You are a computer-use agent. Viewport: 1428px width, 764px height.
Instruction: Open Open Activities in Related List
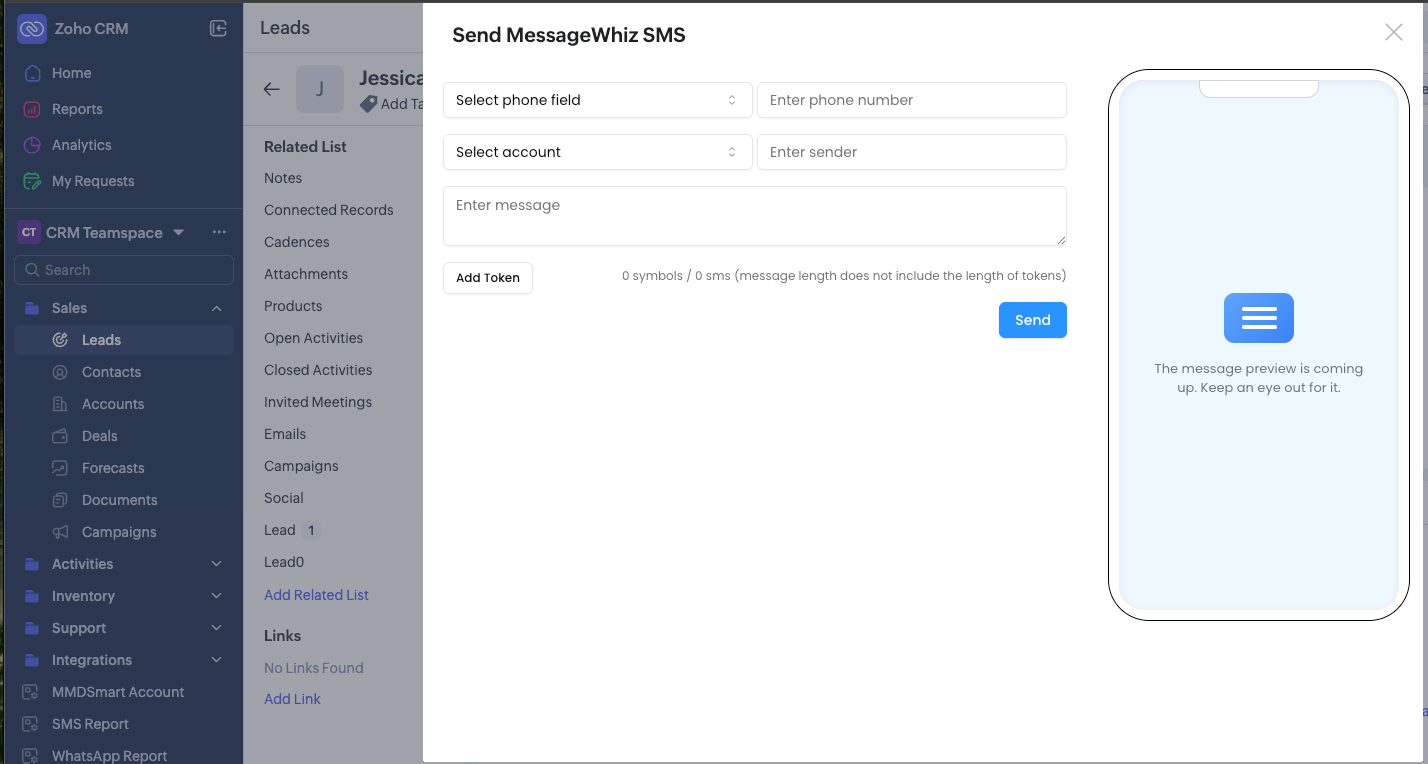coord(314,338)
